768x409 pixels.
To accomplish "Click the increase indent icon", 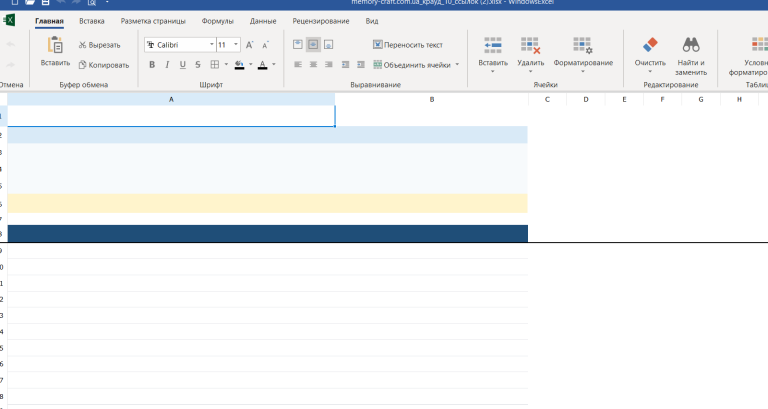I will [x=361, y=65].
